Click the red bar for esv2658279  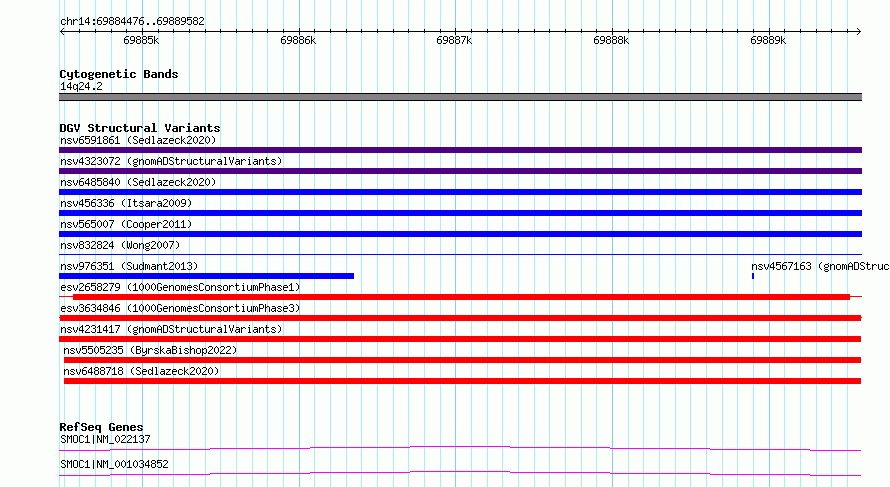pos(461,297)
